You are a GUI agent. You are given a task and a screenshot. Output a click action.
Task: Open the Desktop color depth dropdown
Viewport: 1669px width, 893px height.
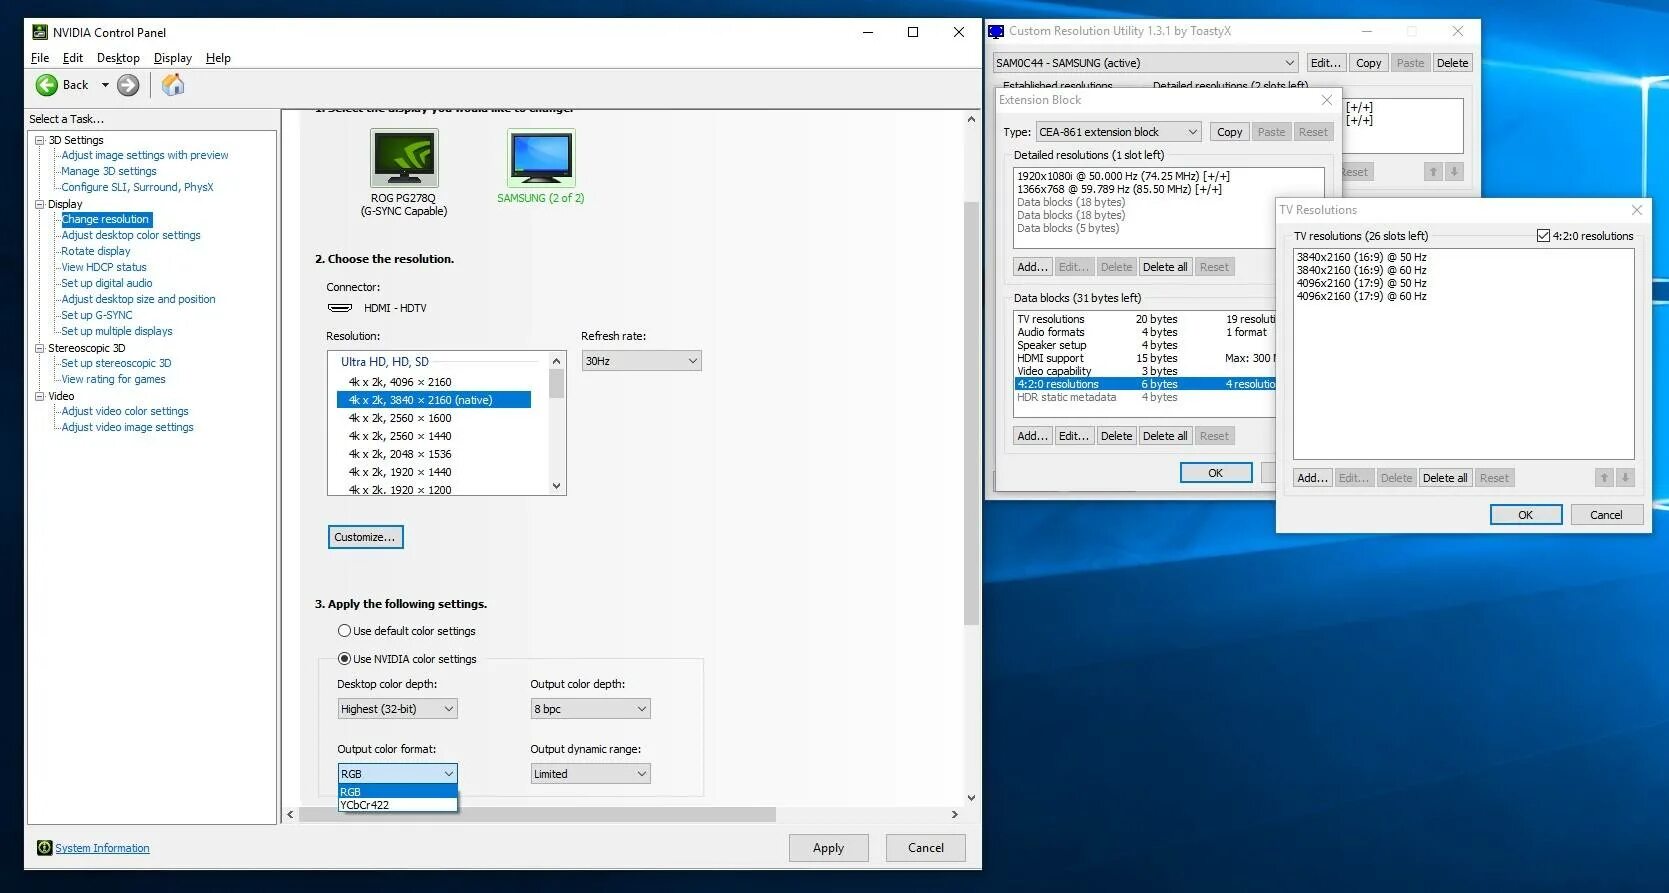[397, 709]
